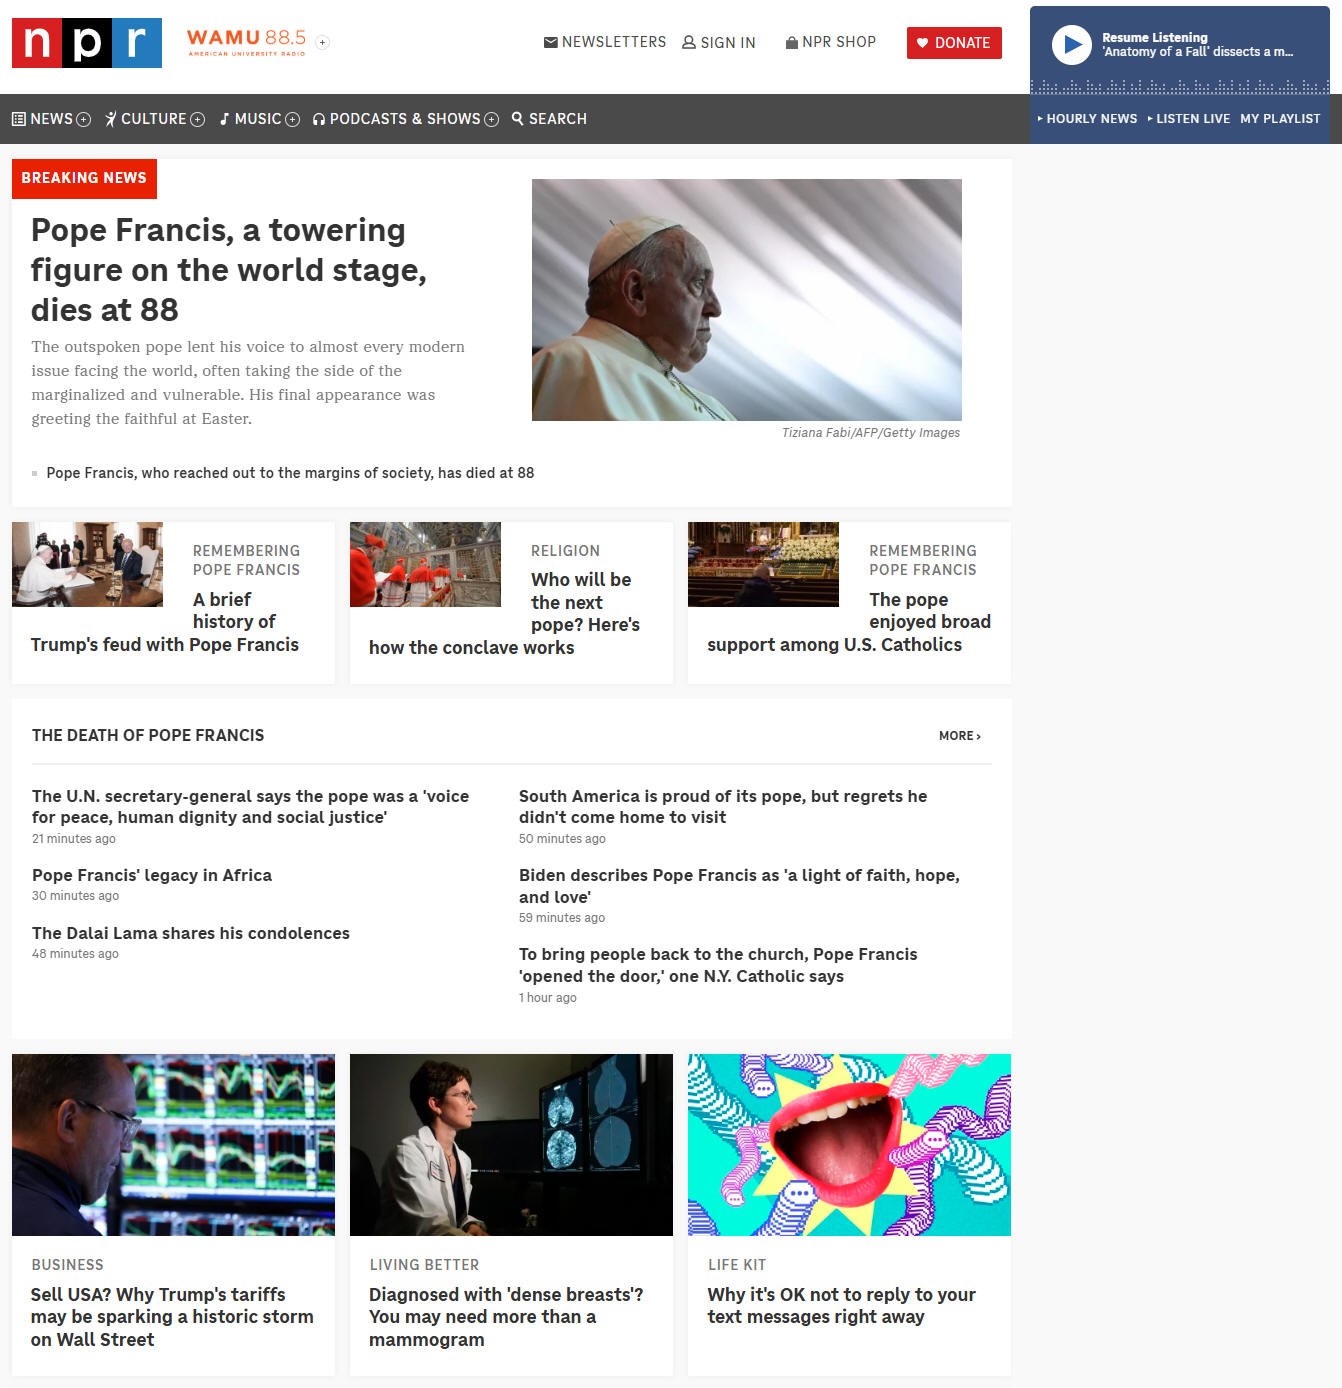The height and width of the screenshot is (1388, 1342).
Task: Click the audio waveform progress bar
Action: tap(1180, 87)
